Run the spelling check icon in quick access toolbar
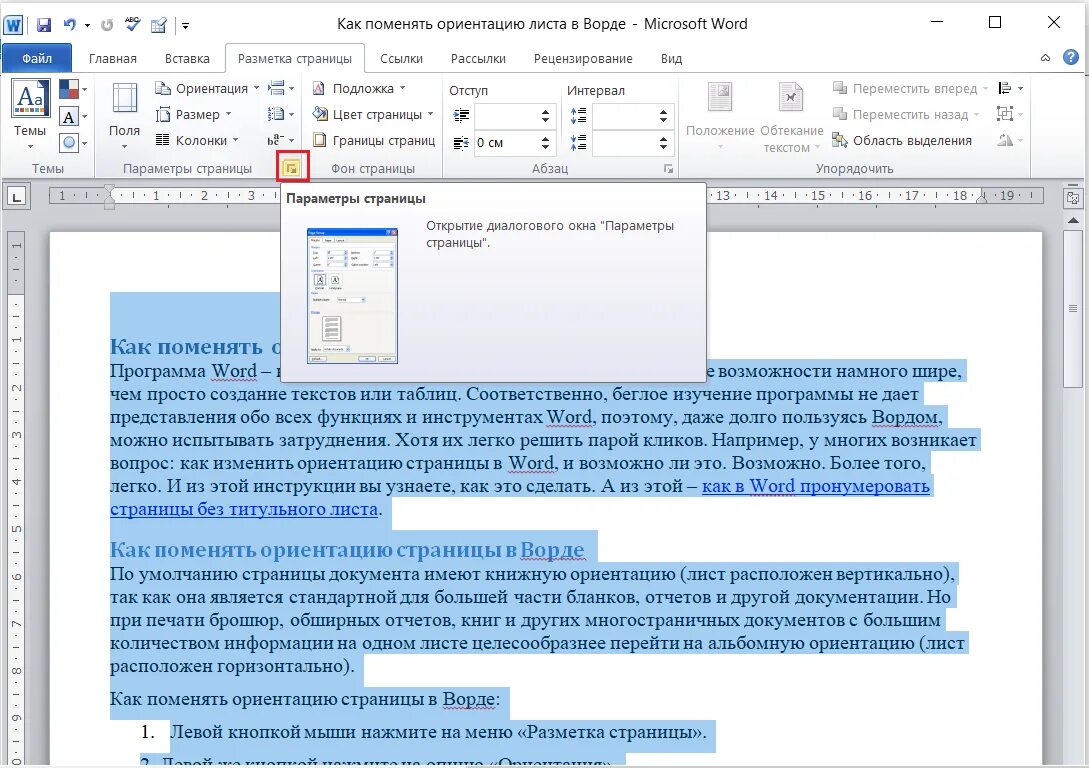The width and height of the screenshot is (1089, 768). click(x=132, y=24)
